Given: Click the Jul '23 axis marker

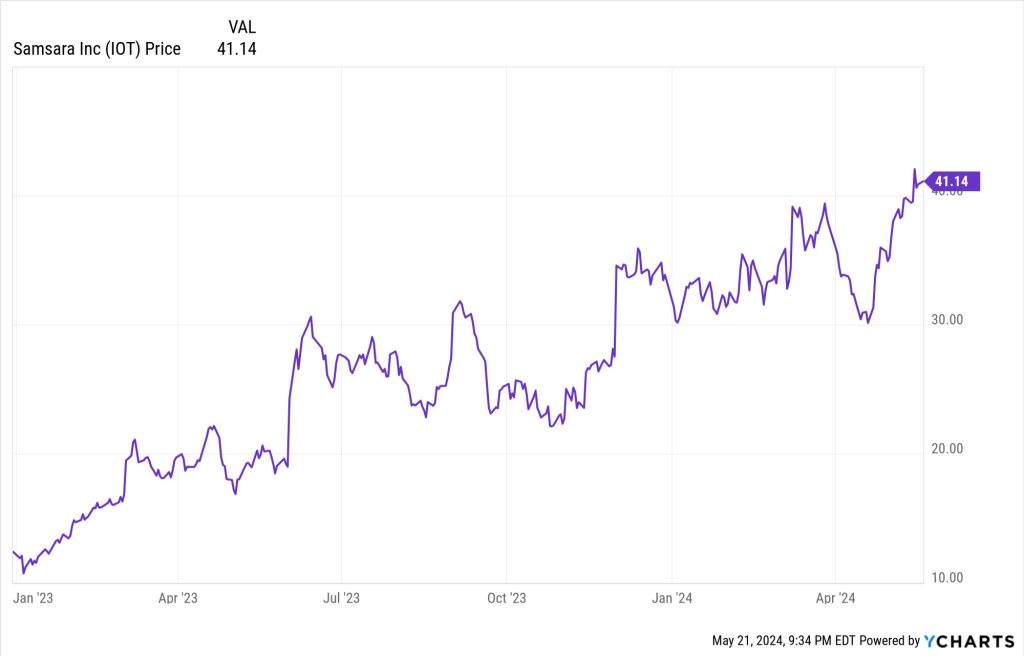Looking at the screenshot, I should [x=341, y=598].
